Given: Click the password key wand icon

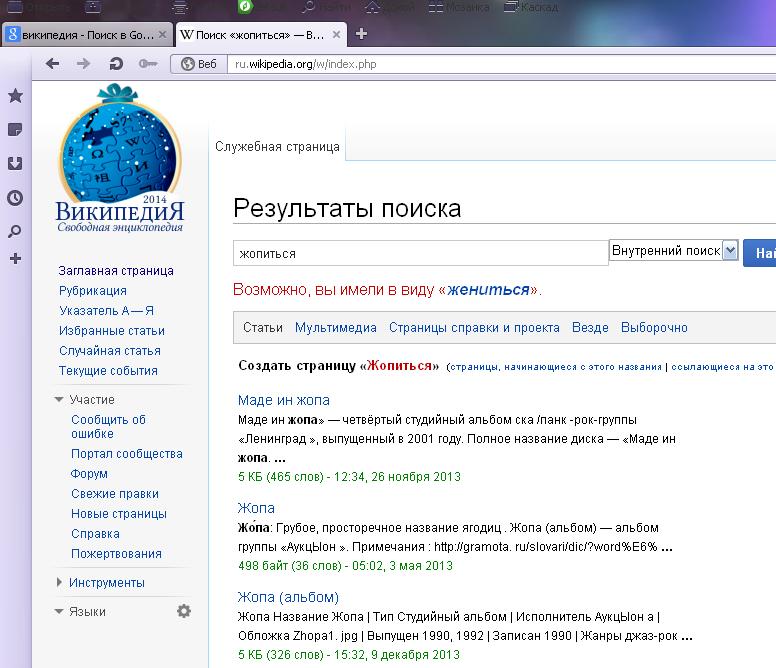Looking at the screenshot, I should click(148, 64).
